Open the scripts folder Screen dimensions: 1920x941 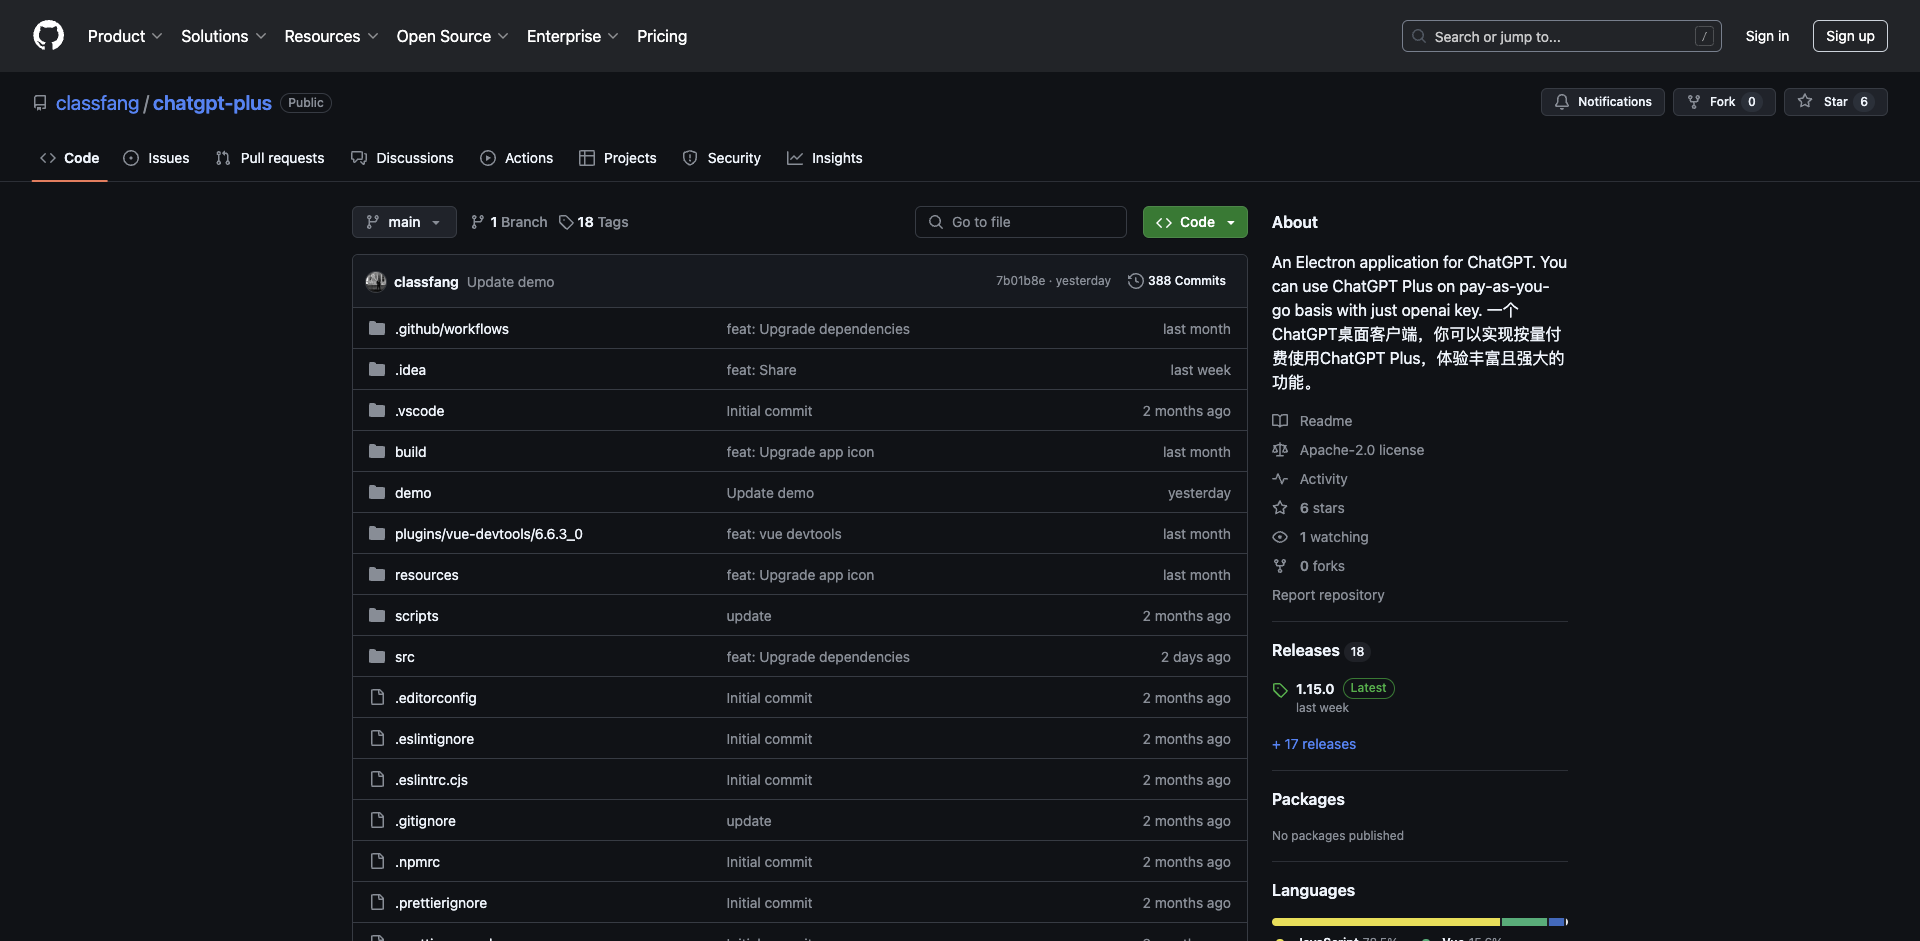point(417,616)
